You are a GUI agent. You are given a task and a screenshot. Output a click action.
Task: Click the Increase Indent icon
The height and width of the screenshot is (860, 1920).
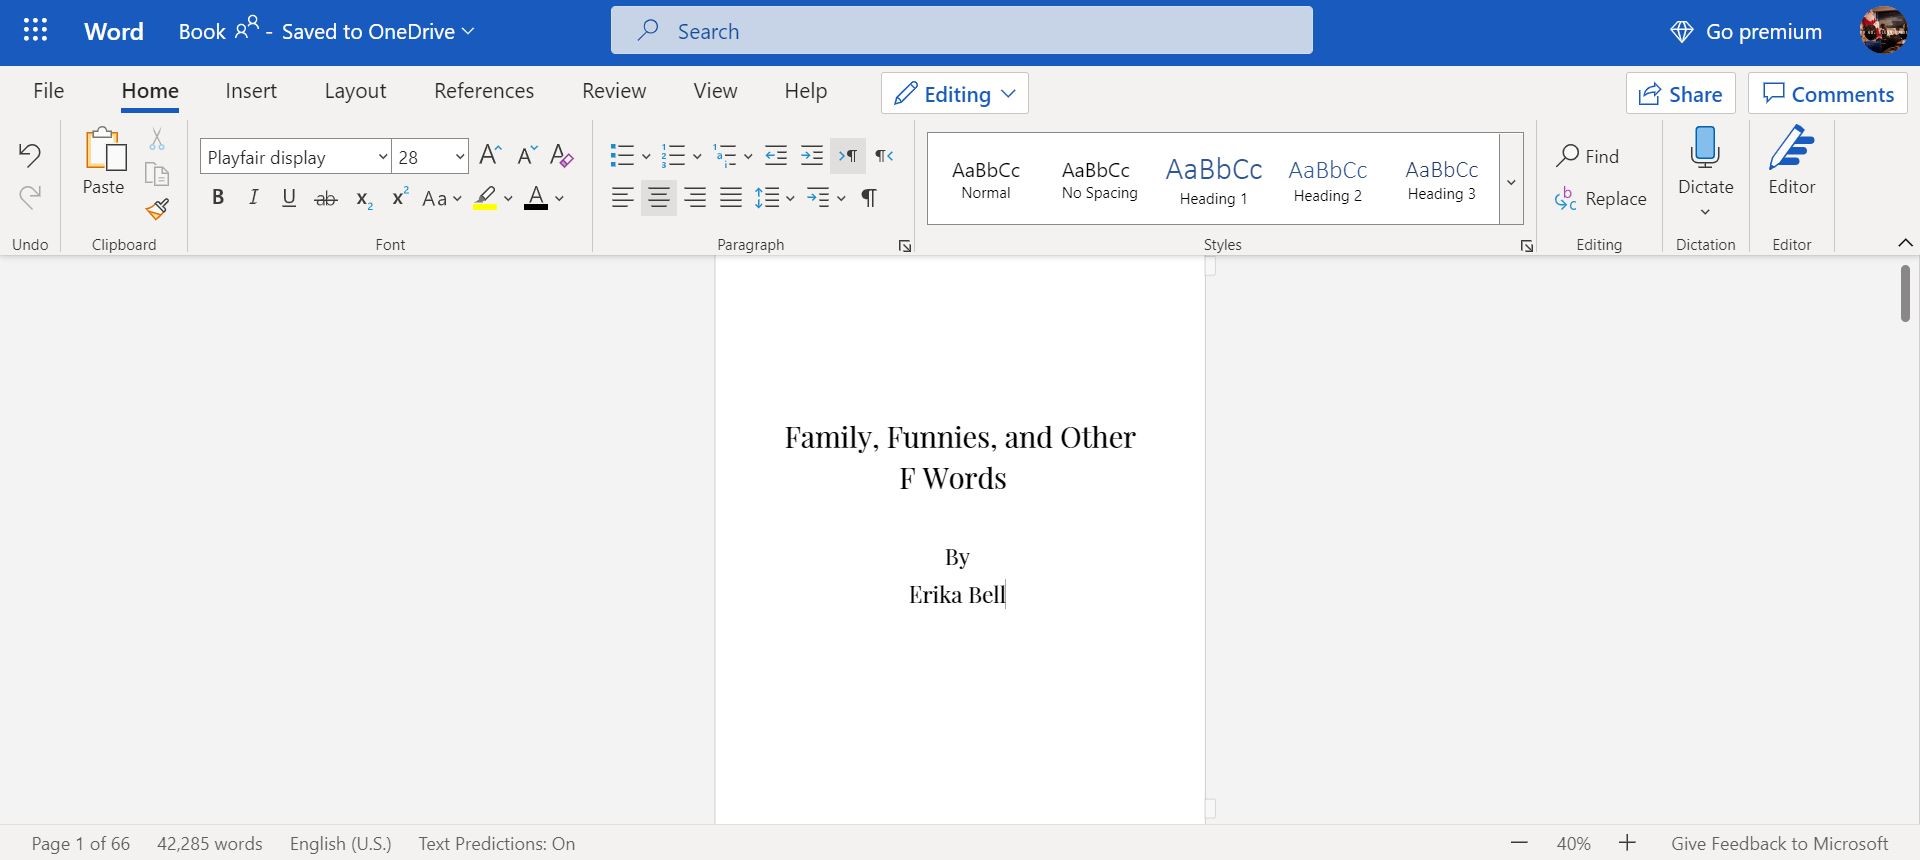[812, 156]
